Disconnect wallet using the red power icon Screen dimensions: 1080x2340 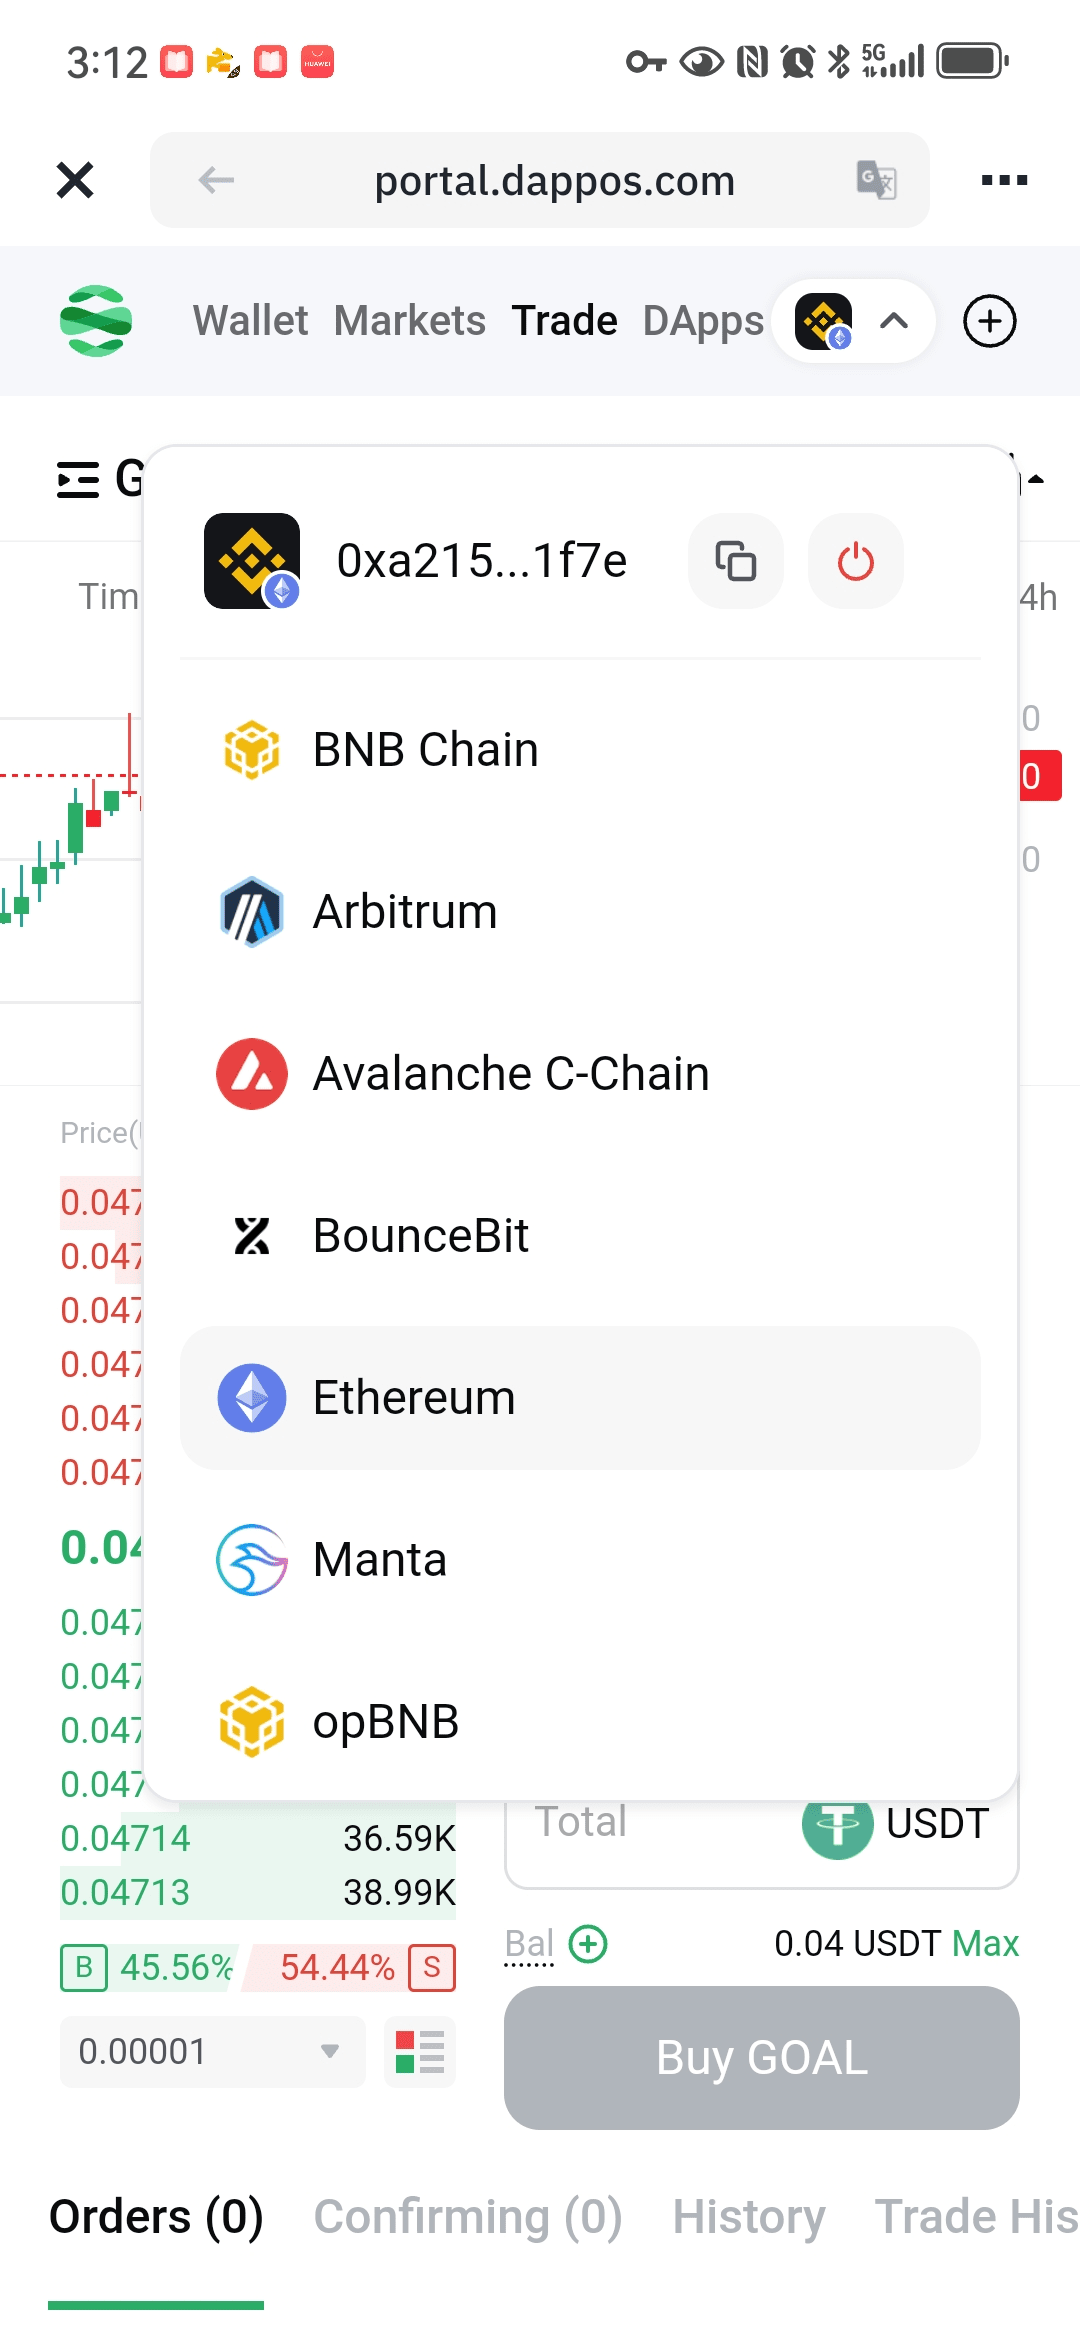855,561
